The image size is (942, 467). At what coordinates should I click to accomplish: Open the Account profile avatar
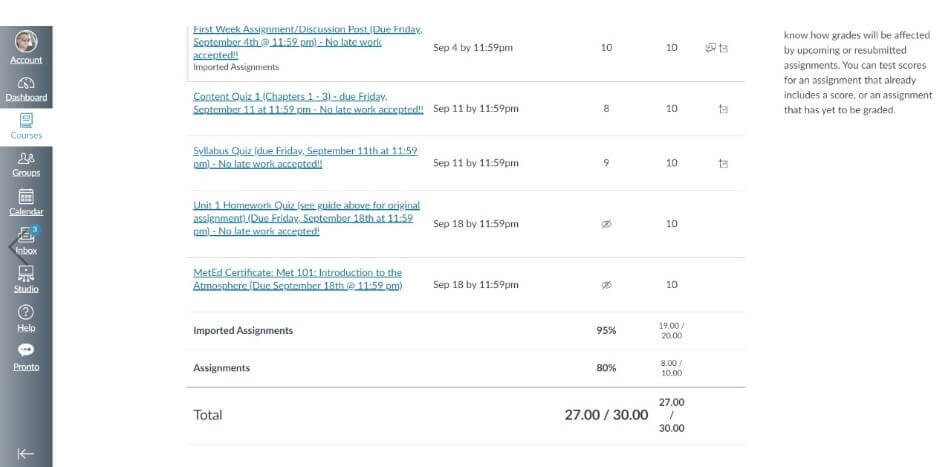[x=26, y=42]
